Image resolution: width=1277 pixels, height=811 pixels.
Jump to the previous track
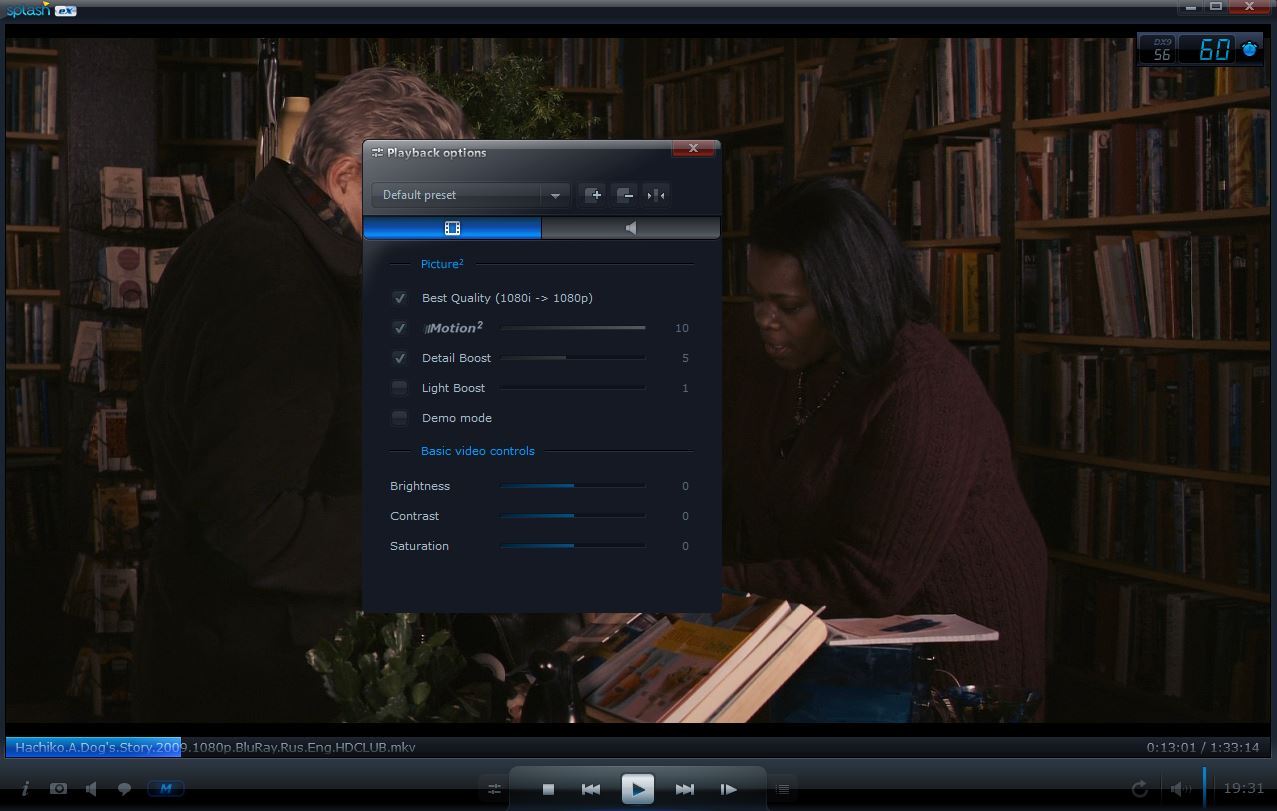591,789
